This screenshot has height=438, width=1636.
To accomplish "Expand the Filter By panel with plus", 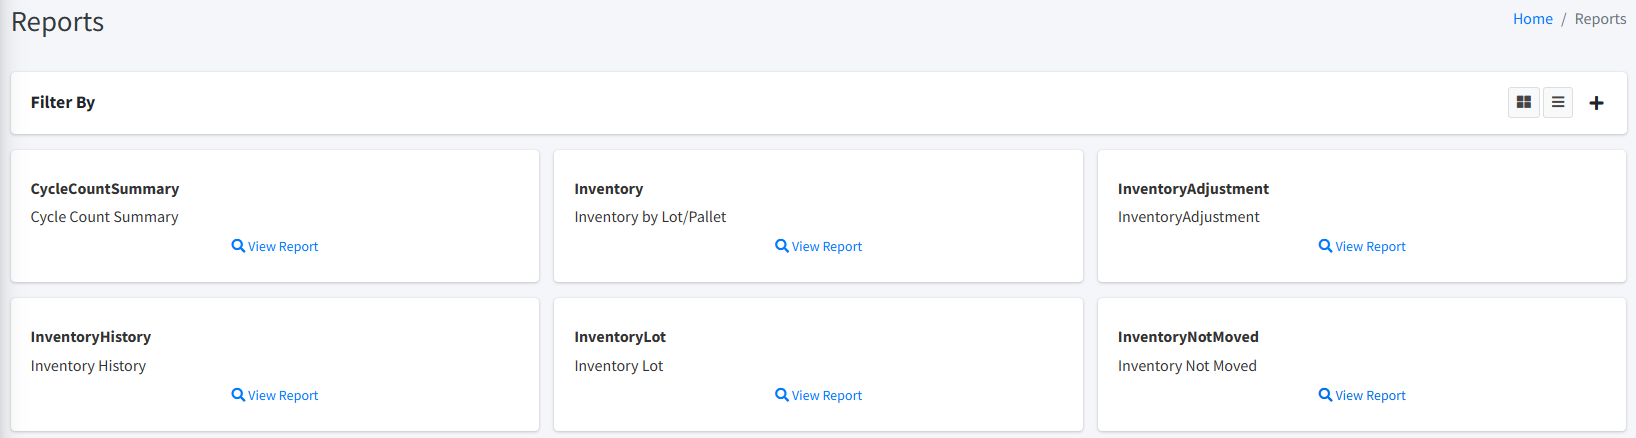I will (1596, 103).
